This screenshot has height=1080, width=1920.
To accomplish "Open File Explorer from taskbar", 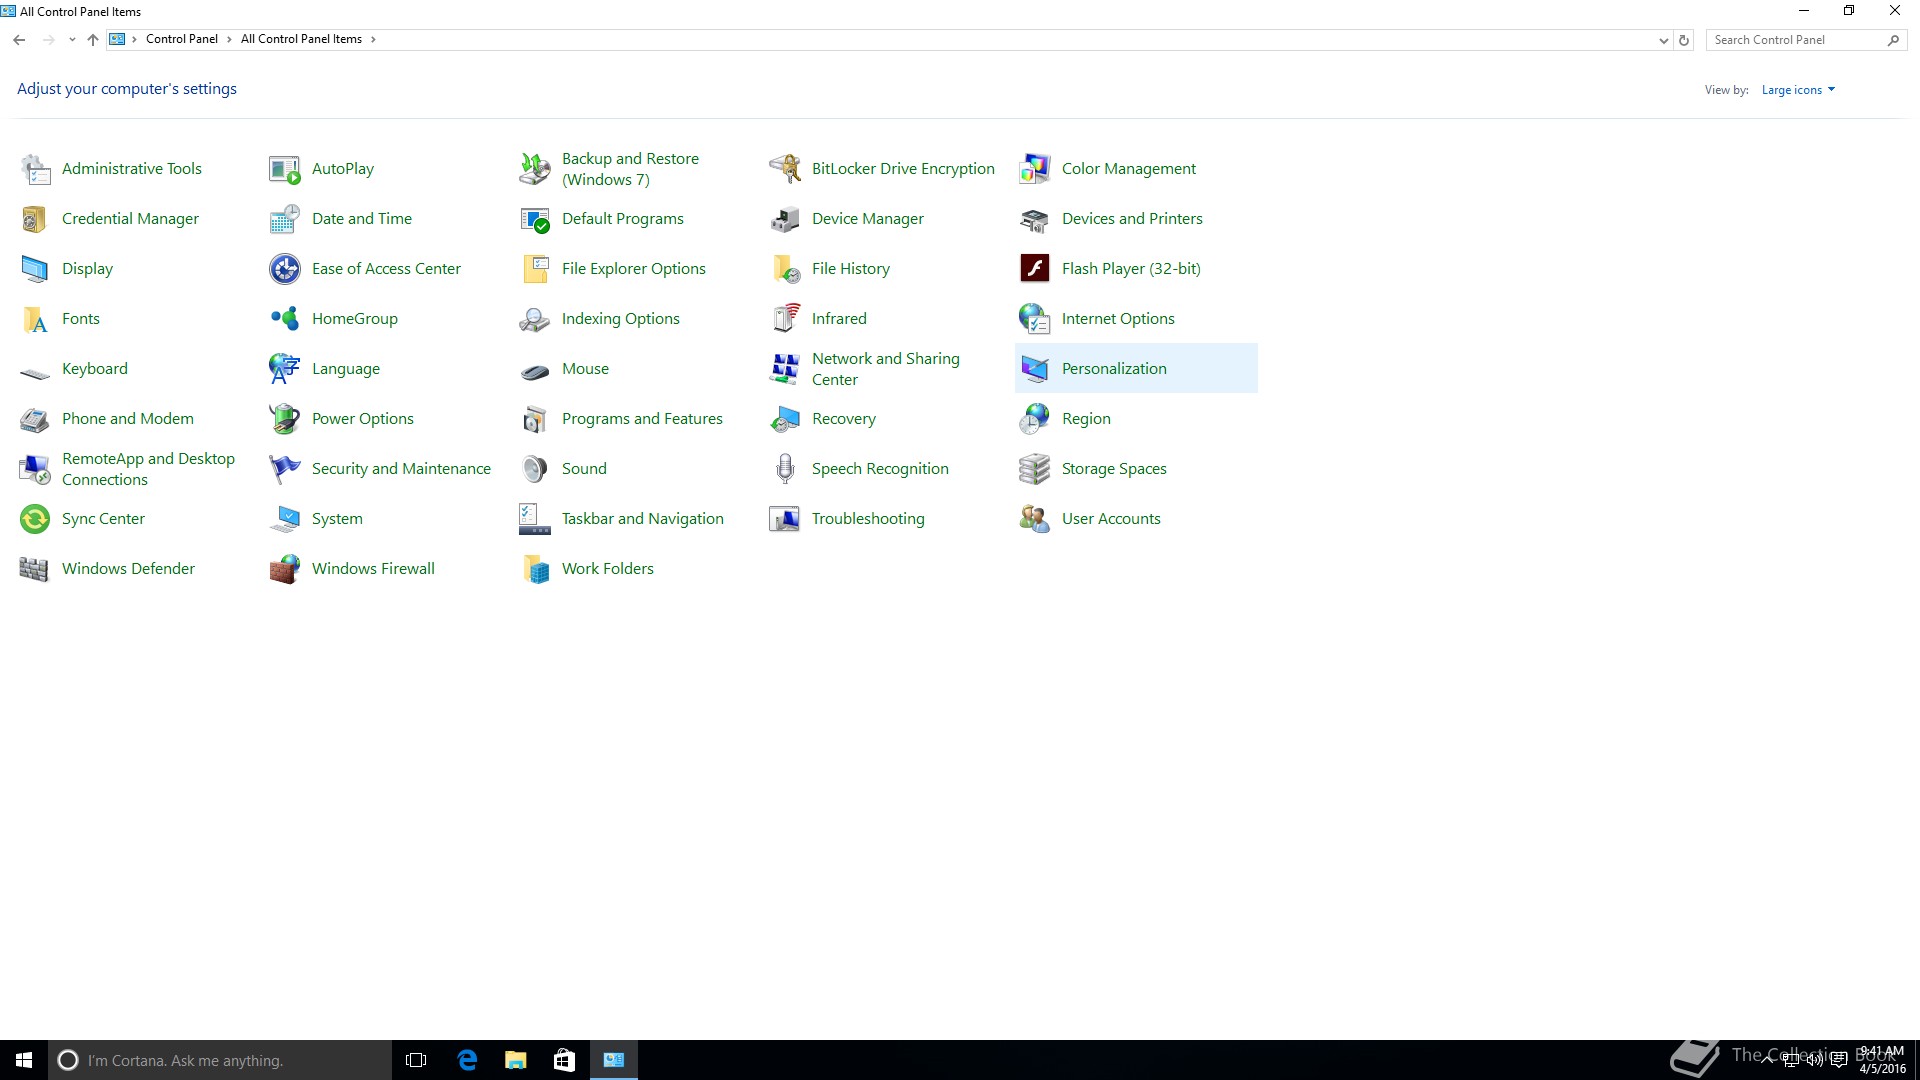I will (516, 1060).
